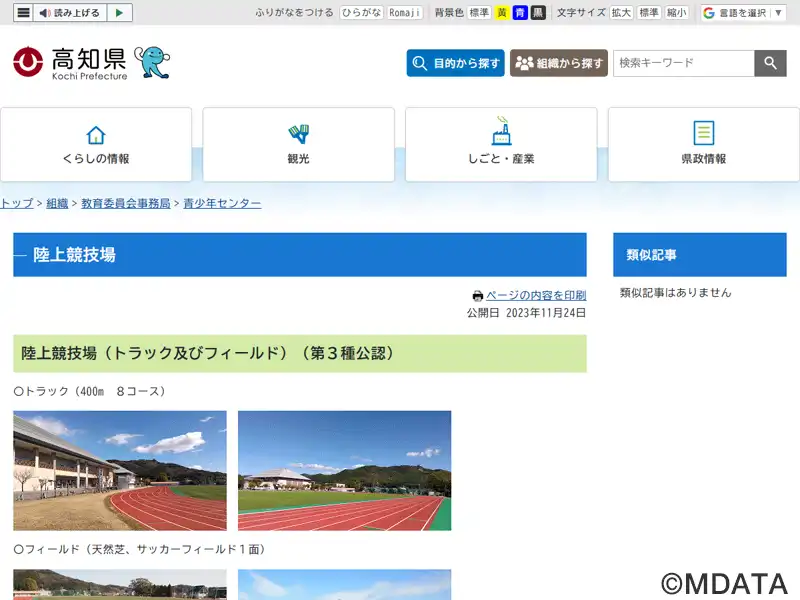Expand the Google language selector dropdown
Image resolution: width=800 pixels, height=600 pixels.
(x=743, y=13)
